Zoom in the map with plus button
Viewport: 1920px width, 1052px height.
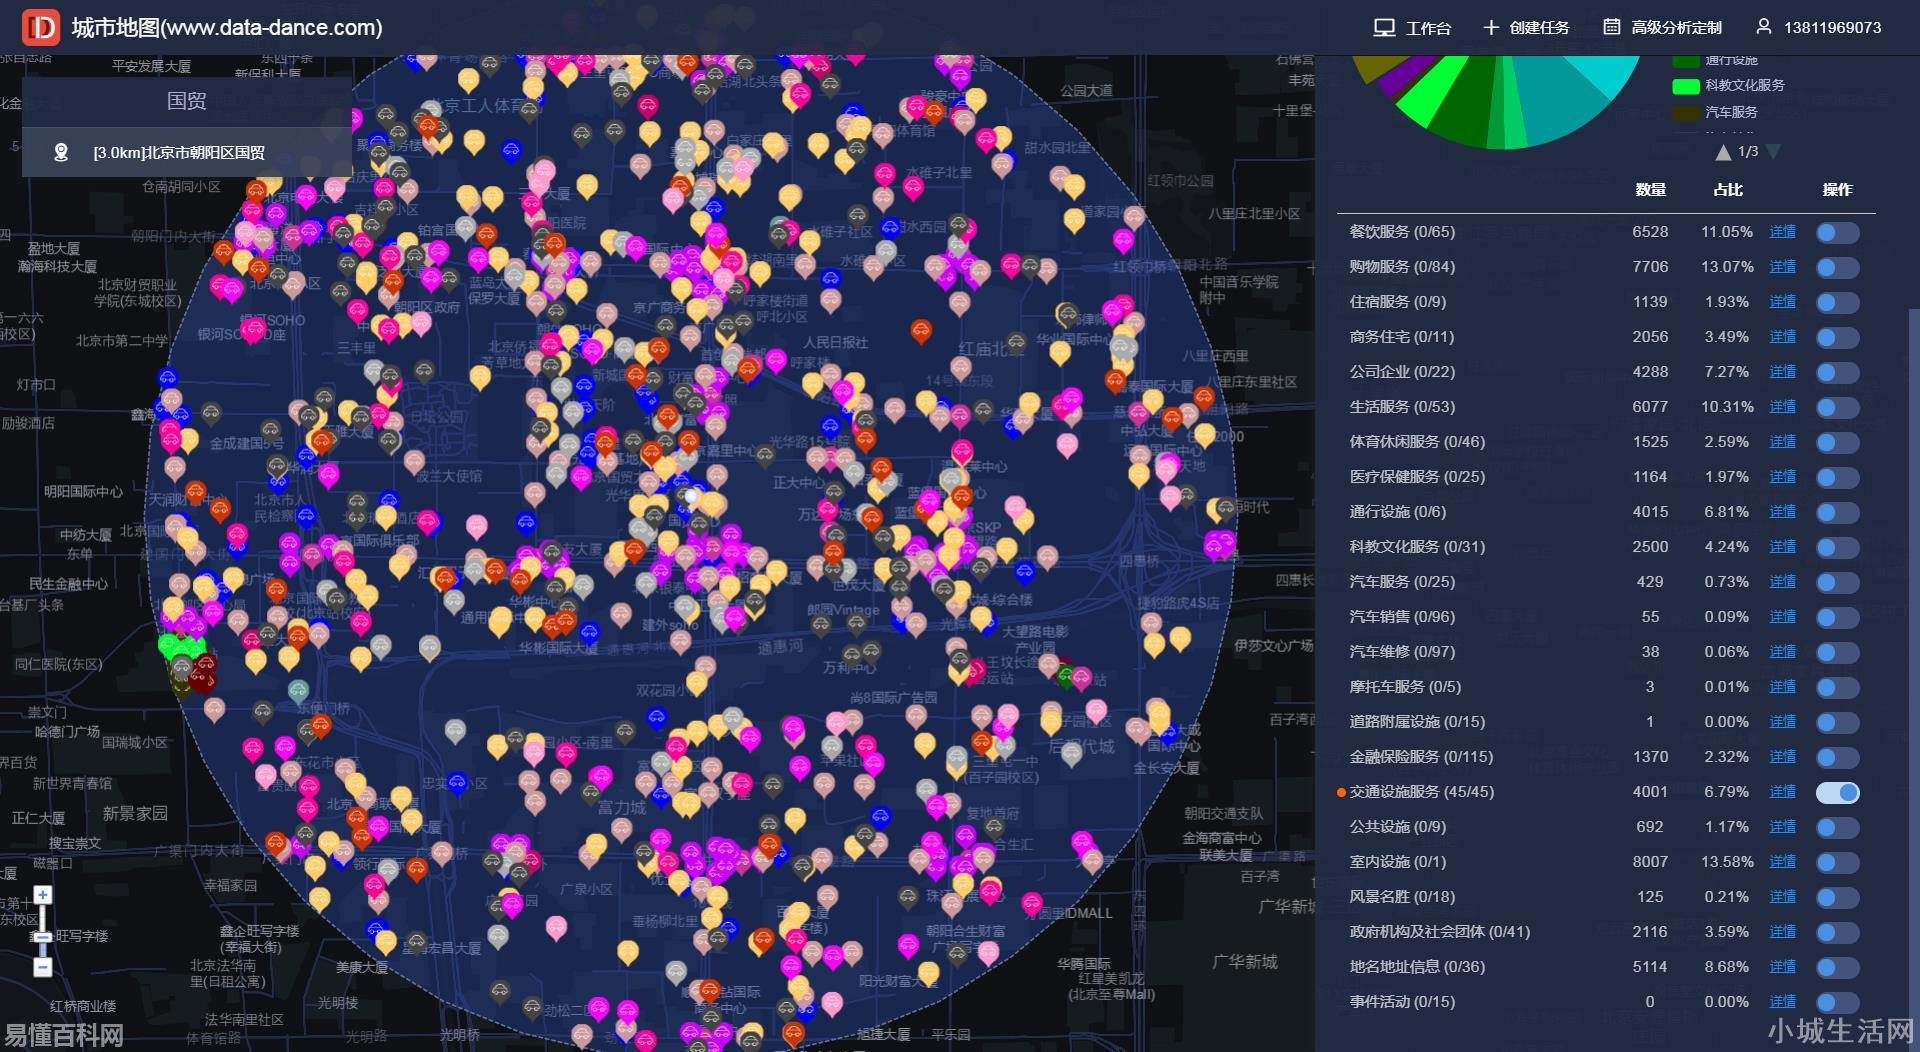coord(42,895)
